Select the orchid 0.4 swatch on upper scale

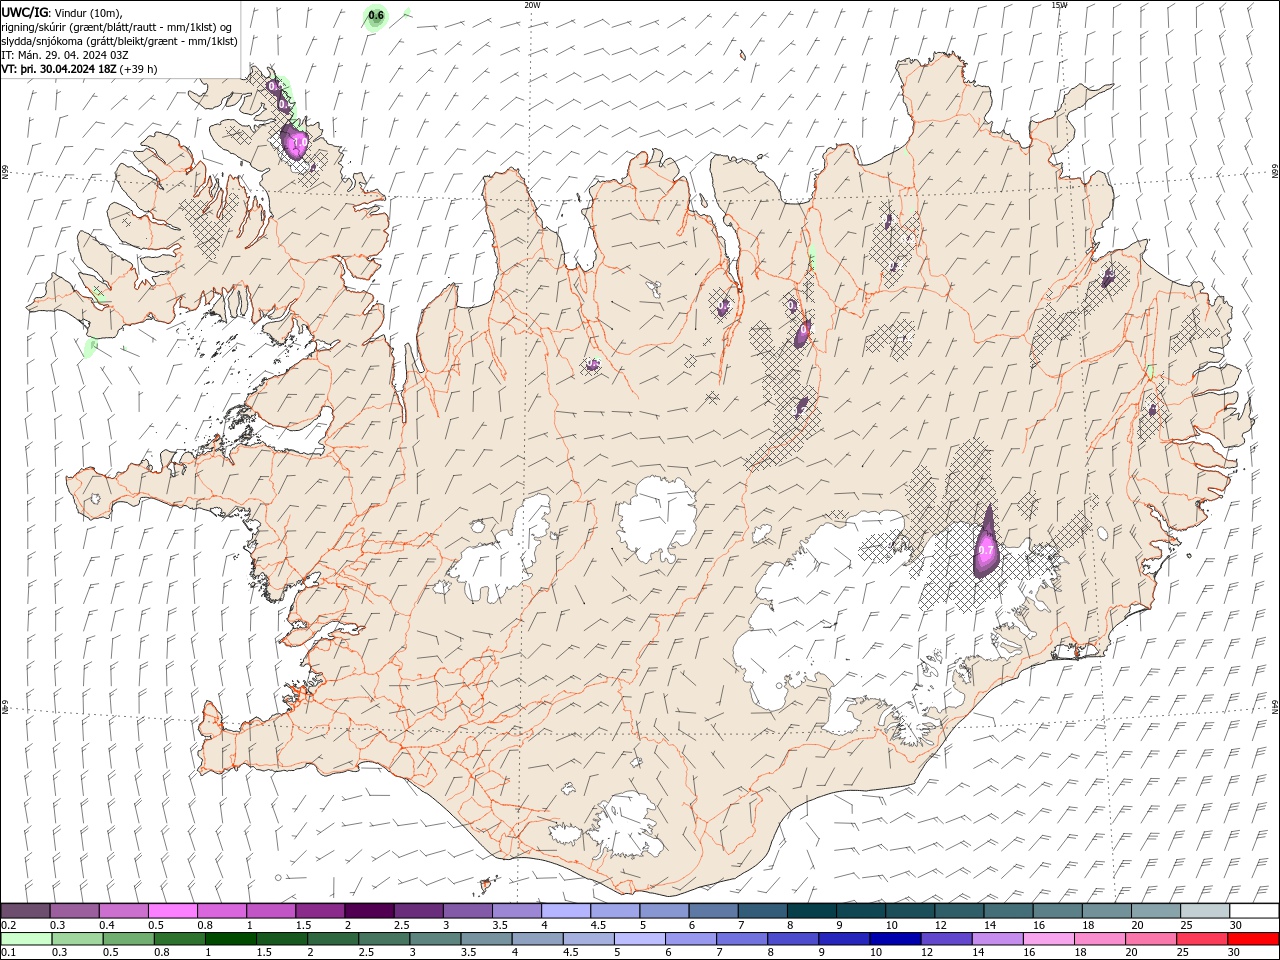pos(124,911)
